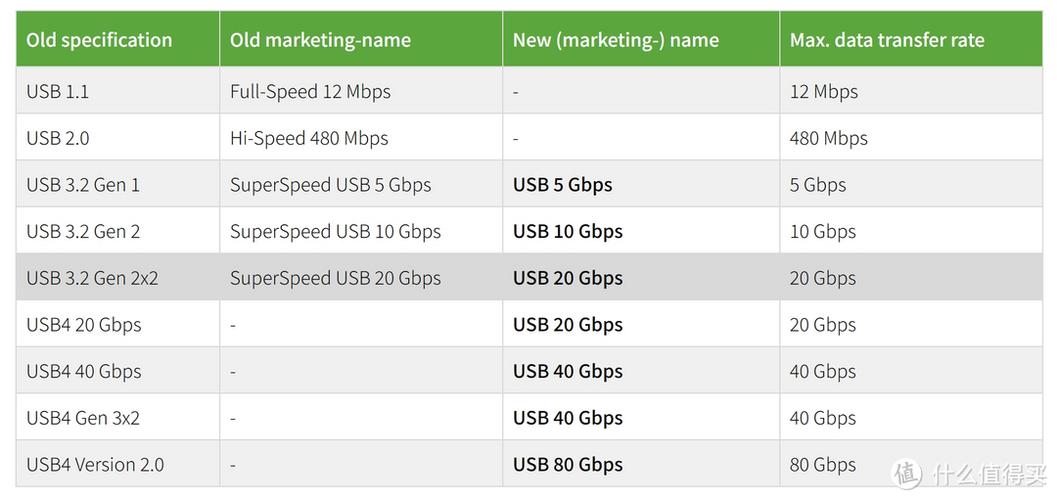Click the USB4 Gen 3x2 cell
Image resolution: width=1057 pixels, height=500 pixels.
point(118,418)
